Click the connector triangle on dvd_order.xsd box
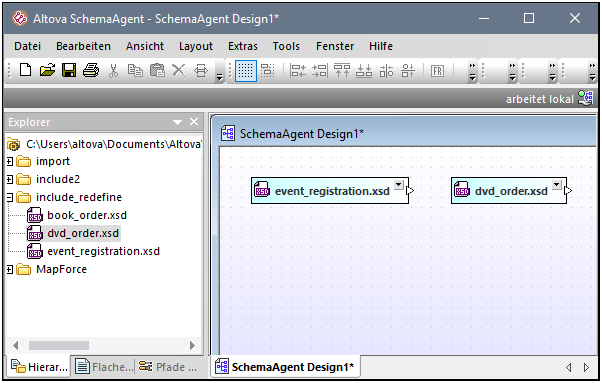 click(568, 190)
